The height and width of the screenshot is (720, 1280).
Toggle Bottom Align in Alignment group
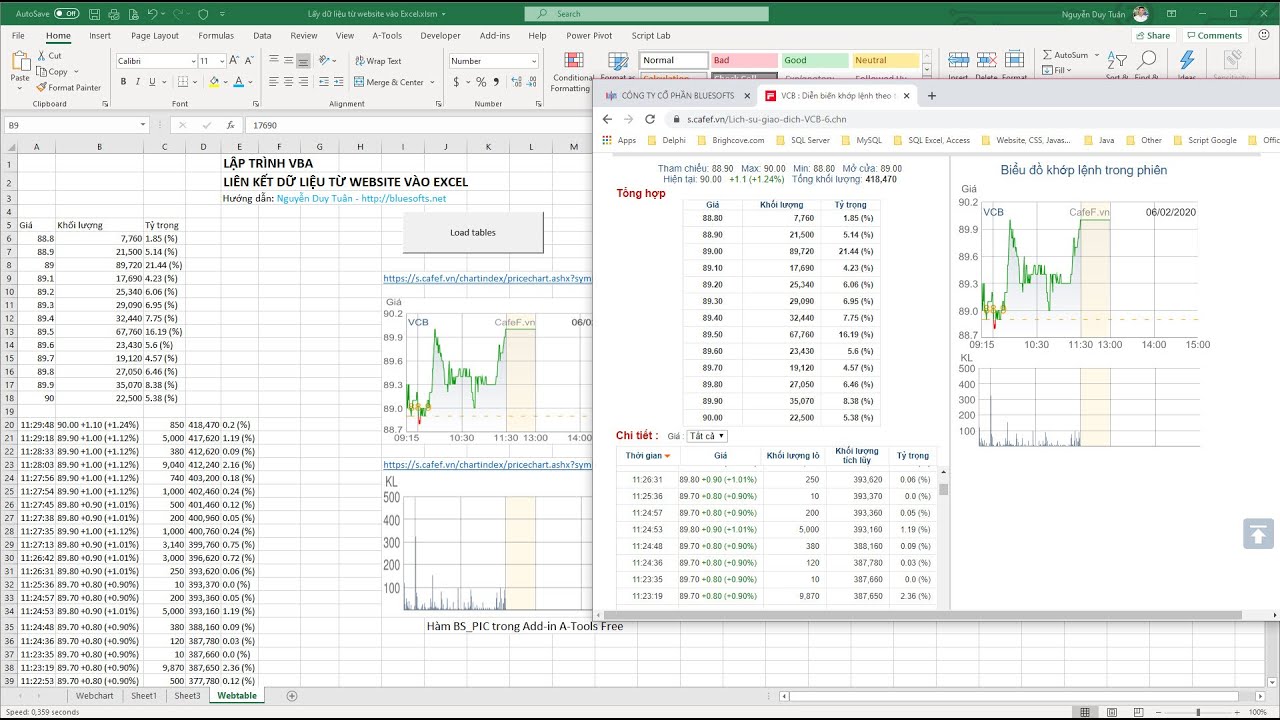[303, 61]
